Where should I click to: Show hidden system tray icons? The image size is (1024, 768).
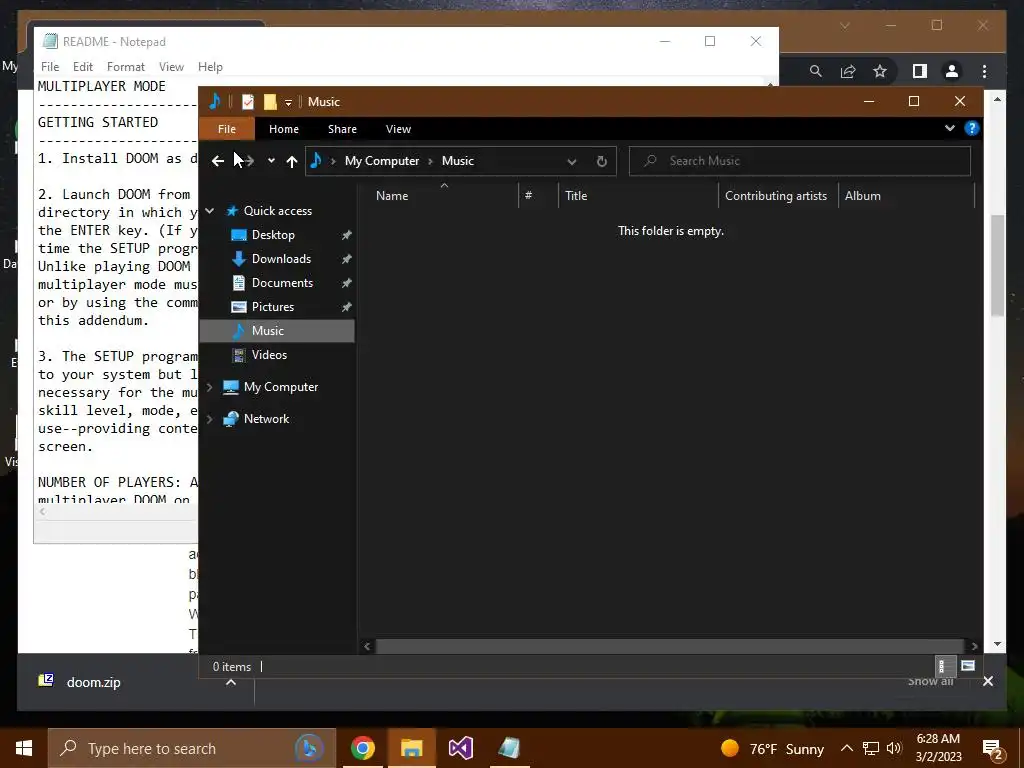point(846,748)
